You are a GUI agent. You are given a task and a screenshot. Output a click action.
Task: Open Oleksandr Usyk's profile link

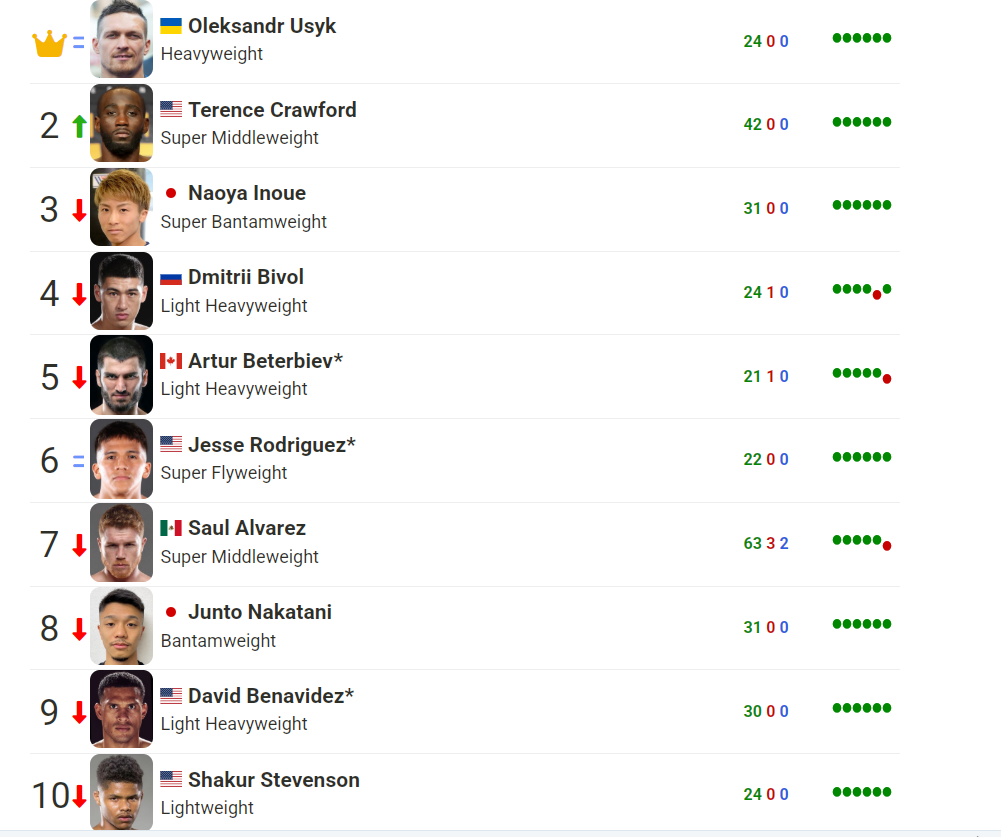click(x=261, y=26)
